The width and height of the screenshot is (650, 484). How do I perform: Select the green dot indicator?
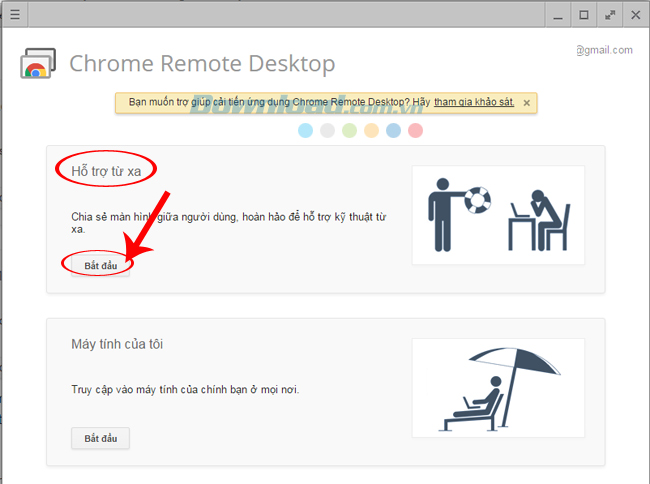point(349,130)
